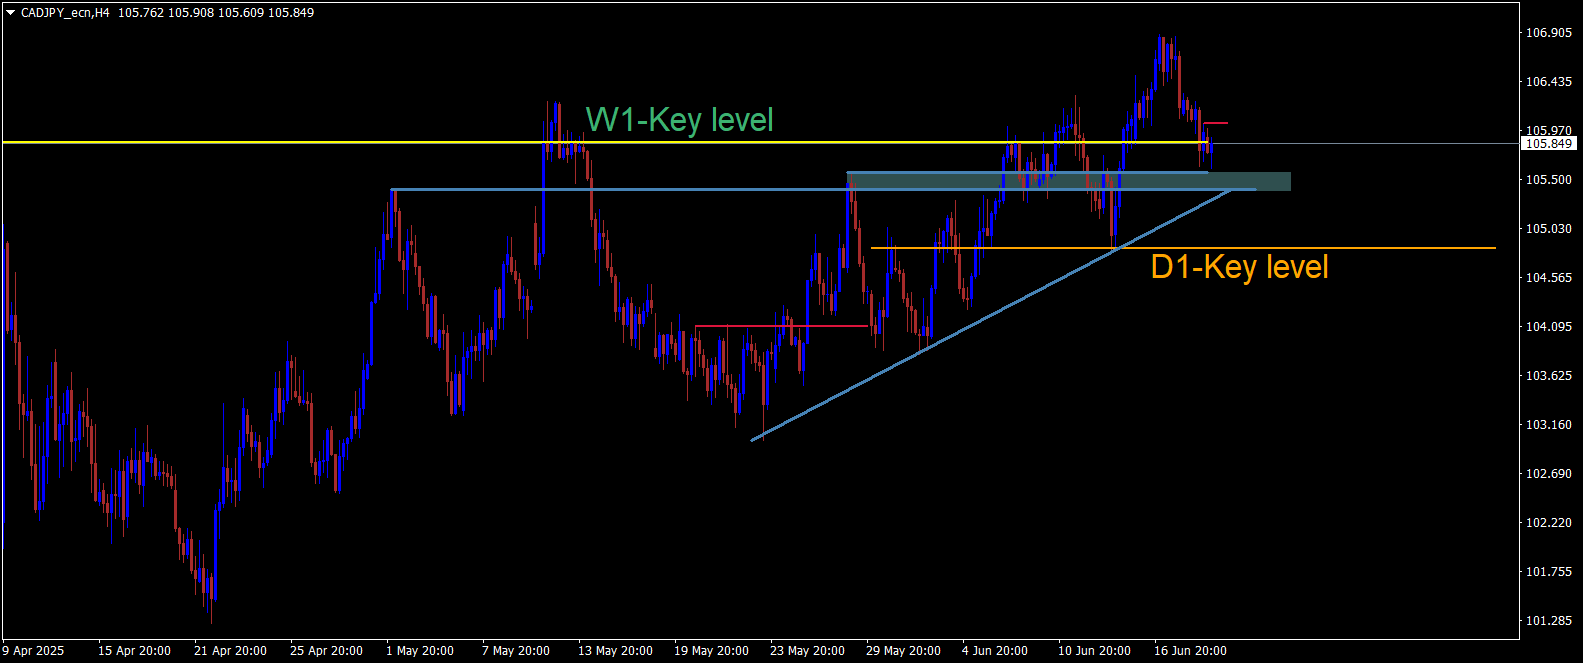Image resolution: width=1583 pixels, height=663 pixels.
Task: Click the 25 Apr 20:00 time label
Action: (326, 651)
